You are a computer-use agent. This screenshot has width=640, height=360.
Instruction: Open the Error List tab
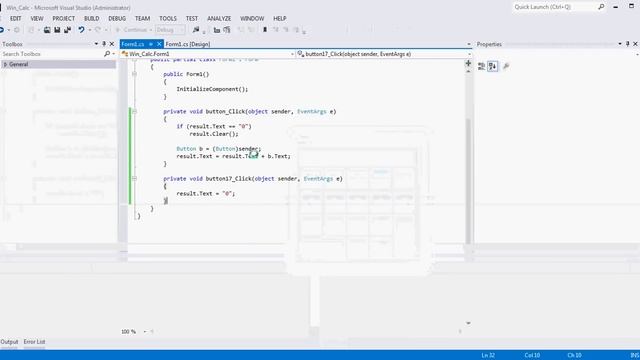34,342
